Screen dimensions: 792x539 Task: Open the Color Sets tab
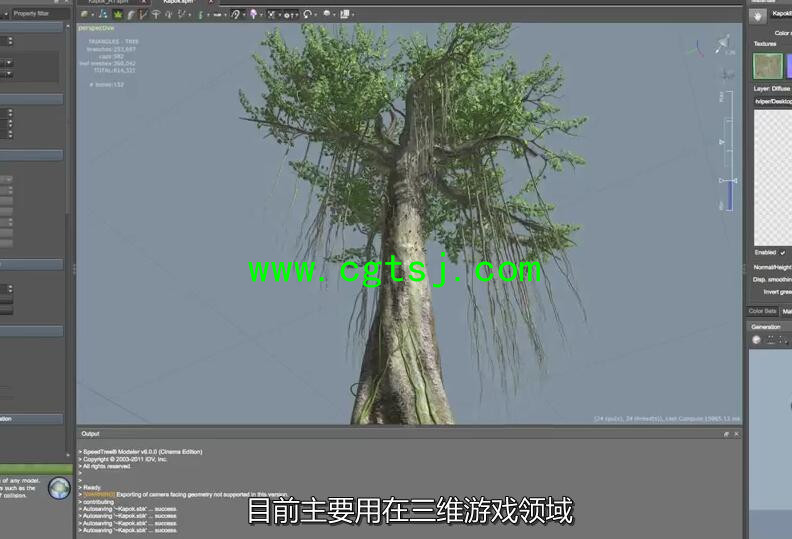[763, 311]
